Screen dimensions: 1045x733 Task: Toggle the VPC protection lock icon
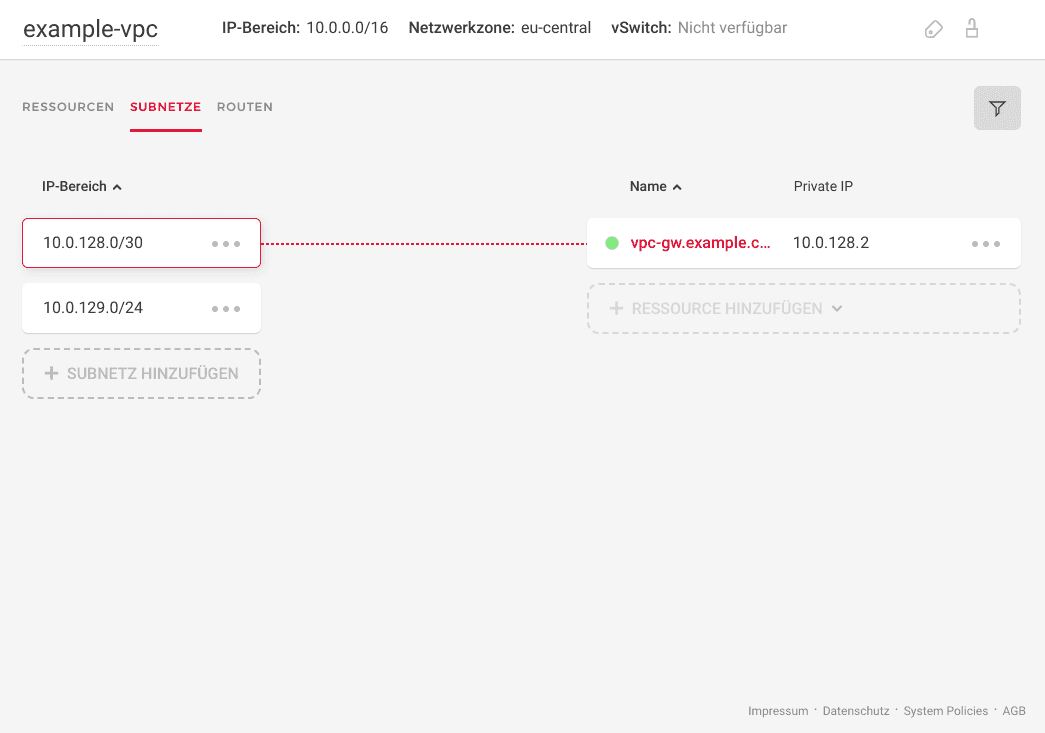point(971,29)
